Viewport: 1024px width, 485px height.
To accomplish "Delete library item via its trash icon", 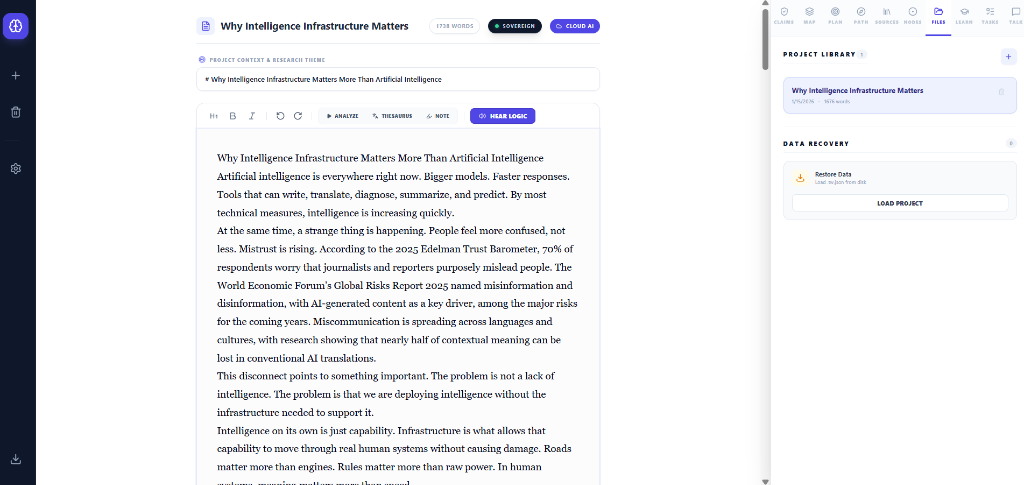I will [1001, 92].
